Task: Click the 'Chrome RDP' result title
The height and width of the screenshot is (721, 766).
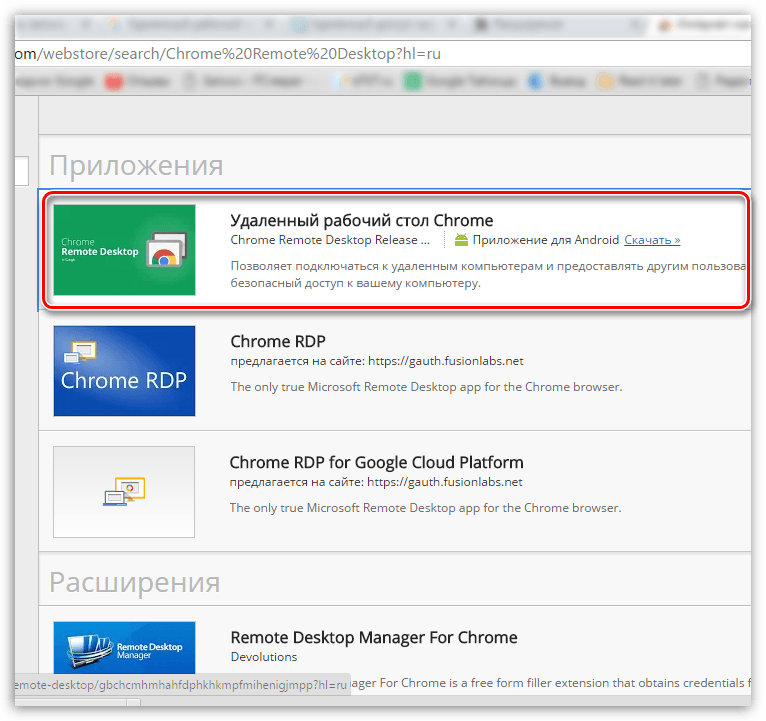Action: (x=278, y=341)
